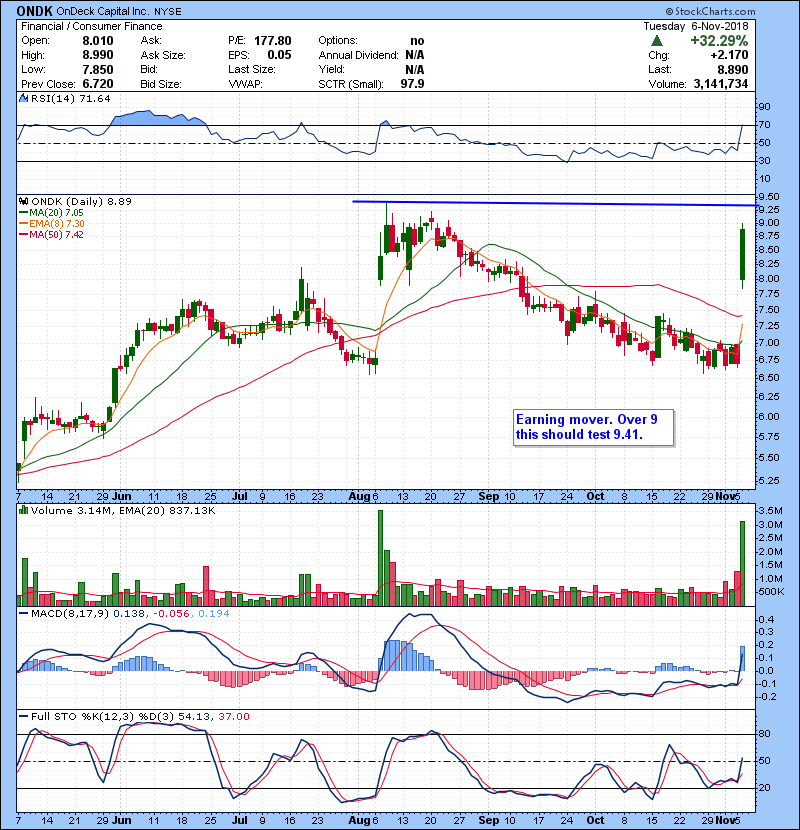Click the Financial / Consumer Finance sector text
The height and width of the screenshot is (830, 800).
[92, 26]
